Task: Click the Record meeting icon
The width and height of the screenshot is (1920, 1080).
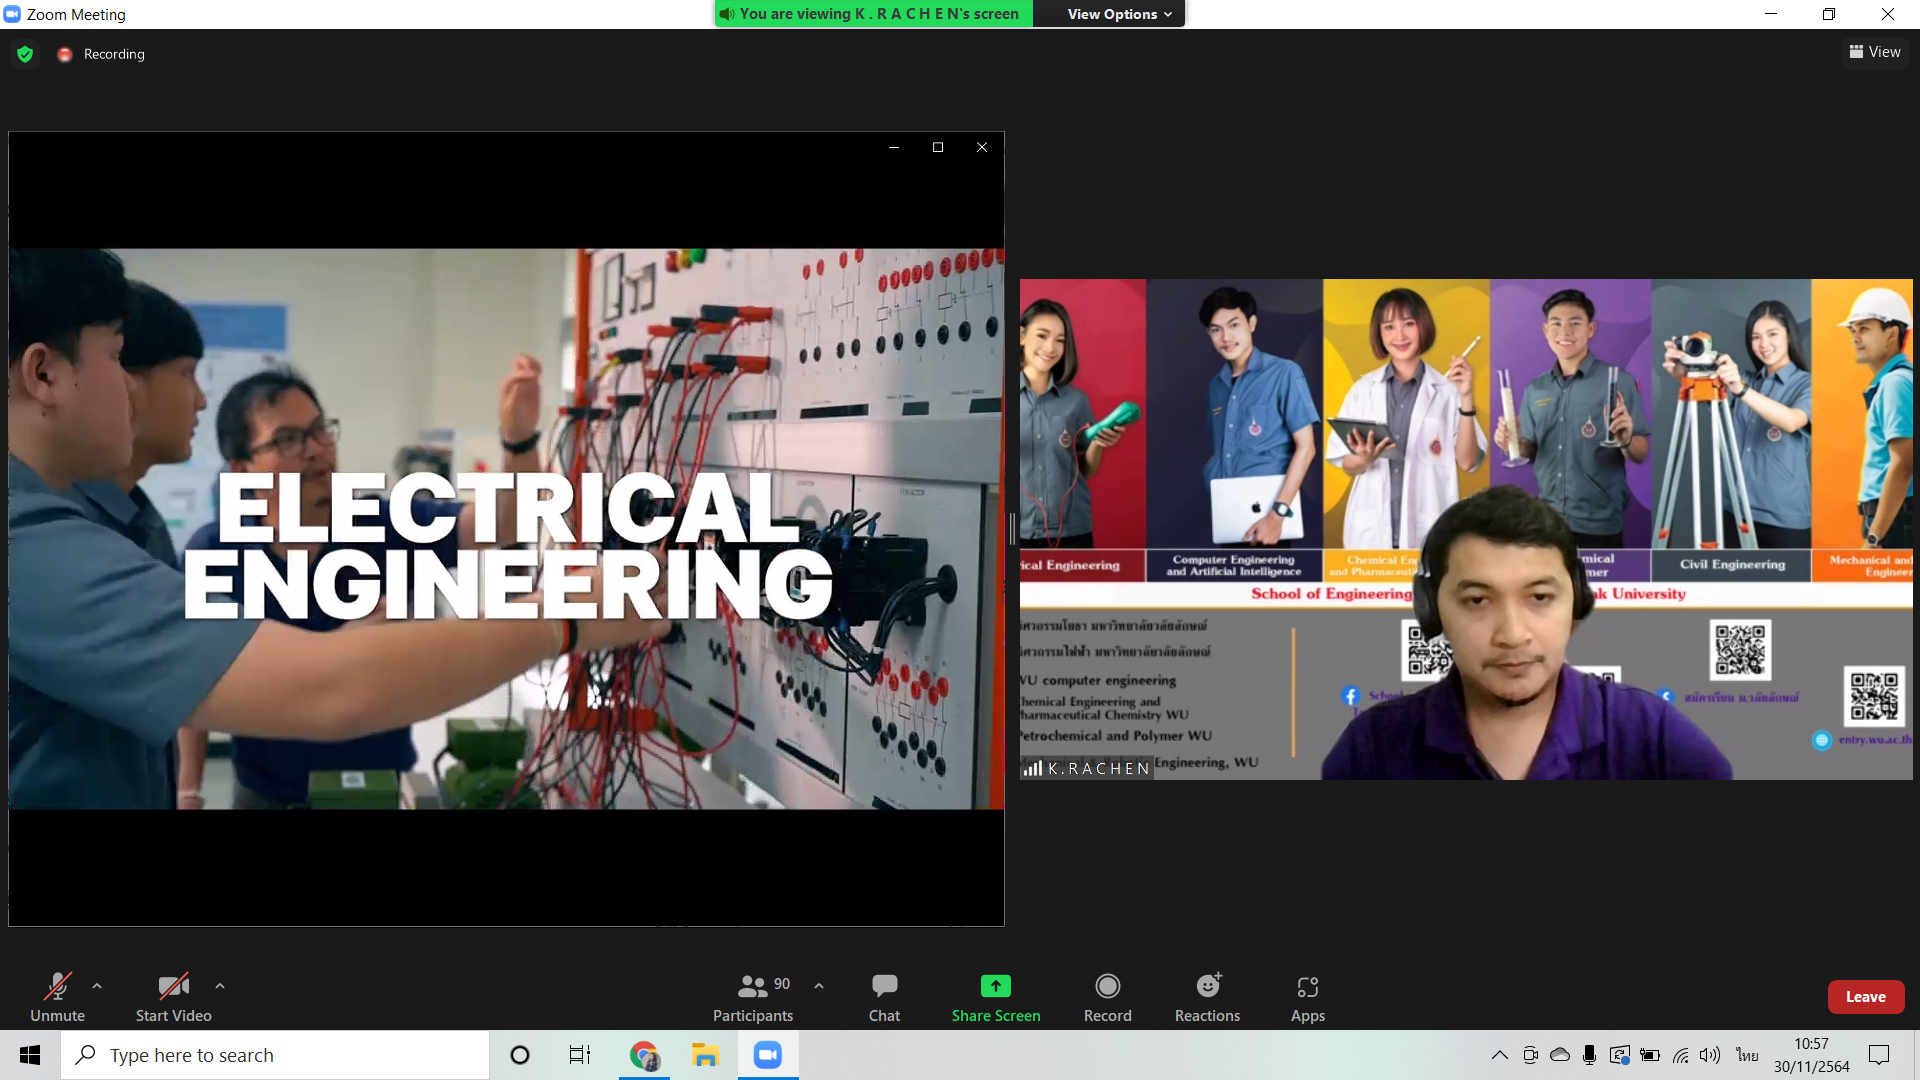Action: (x=1107, y=987)
